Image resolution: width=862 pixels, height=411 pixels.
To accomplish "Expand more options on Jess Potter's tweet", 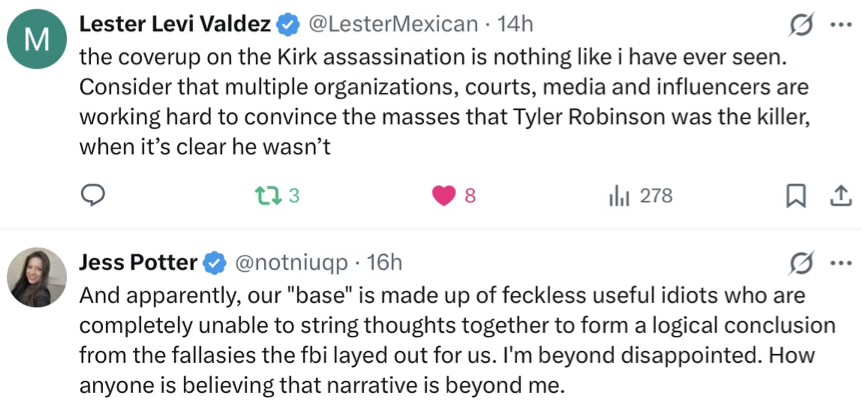I will pos(840,263).
